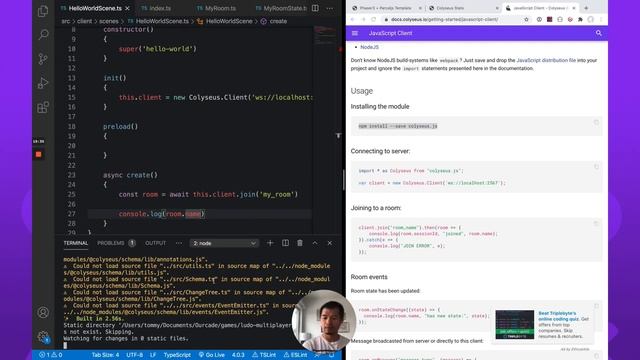Open the Source Control view
Image resolution: width=640 pixels, height=360 pixels.
tap(43, 59)
